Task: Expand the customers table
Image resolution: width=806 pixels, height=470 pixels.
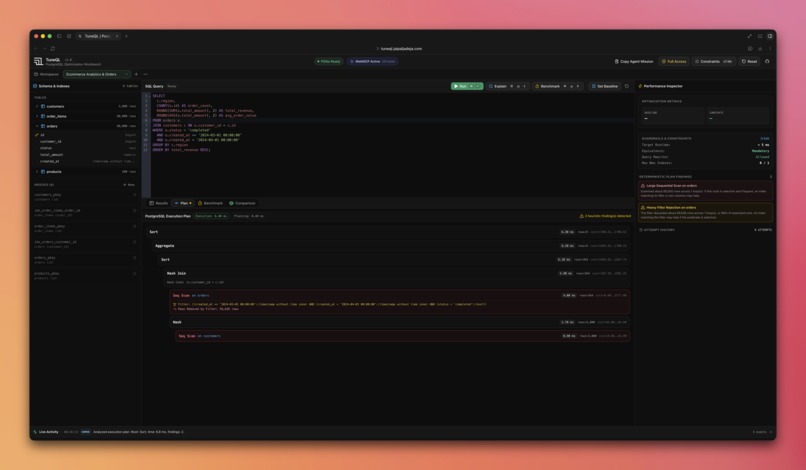Action: point(85,106)
